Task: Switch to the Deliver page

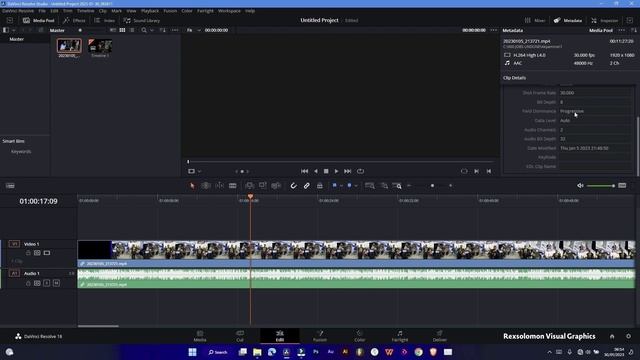Action: [440, 336]
